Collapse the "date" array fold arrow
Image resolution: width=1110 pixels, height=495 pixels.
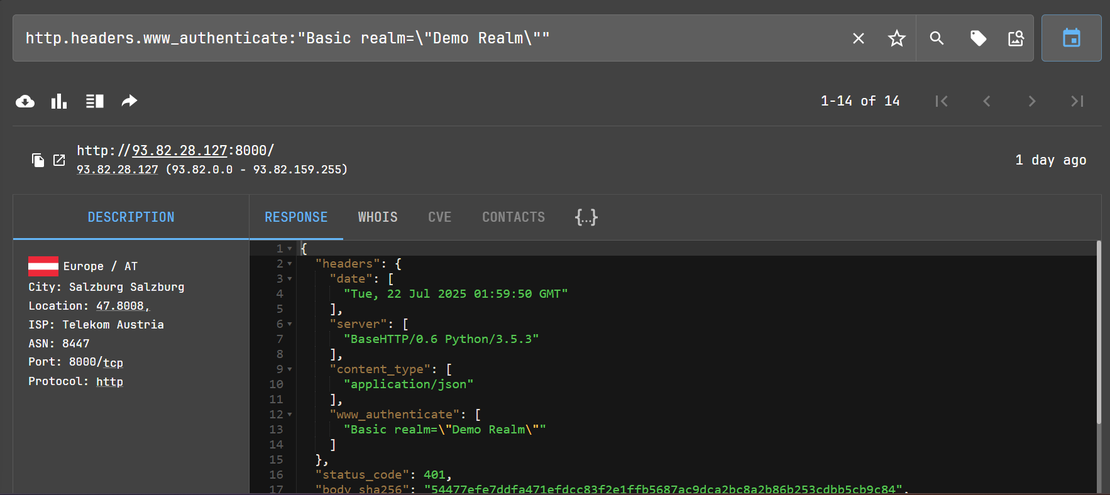(x=290, y=279)
